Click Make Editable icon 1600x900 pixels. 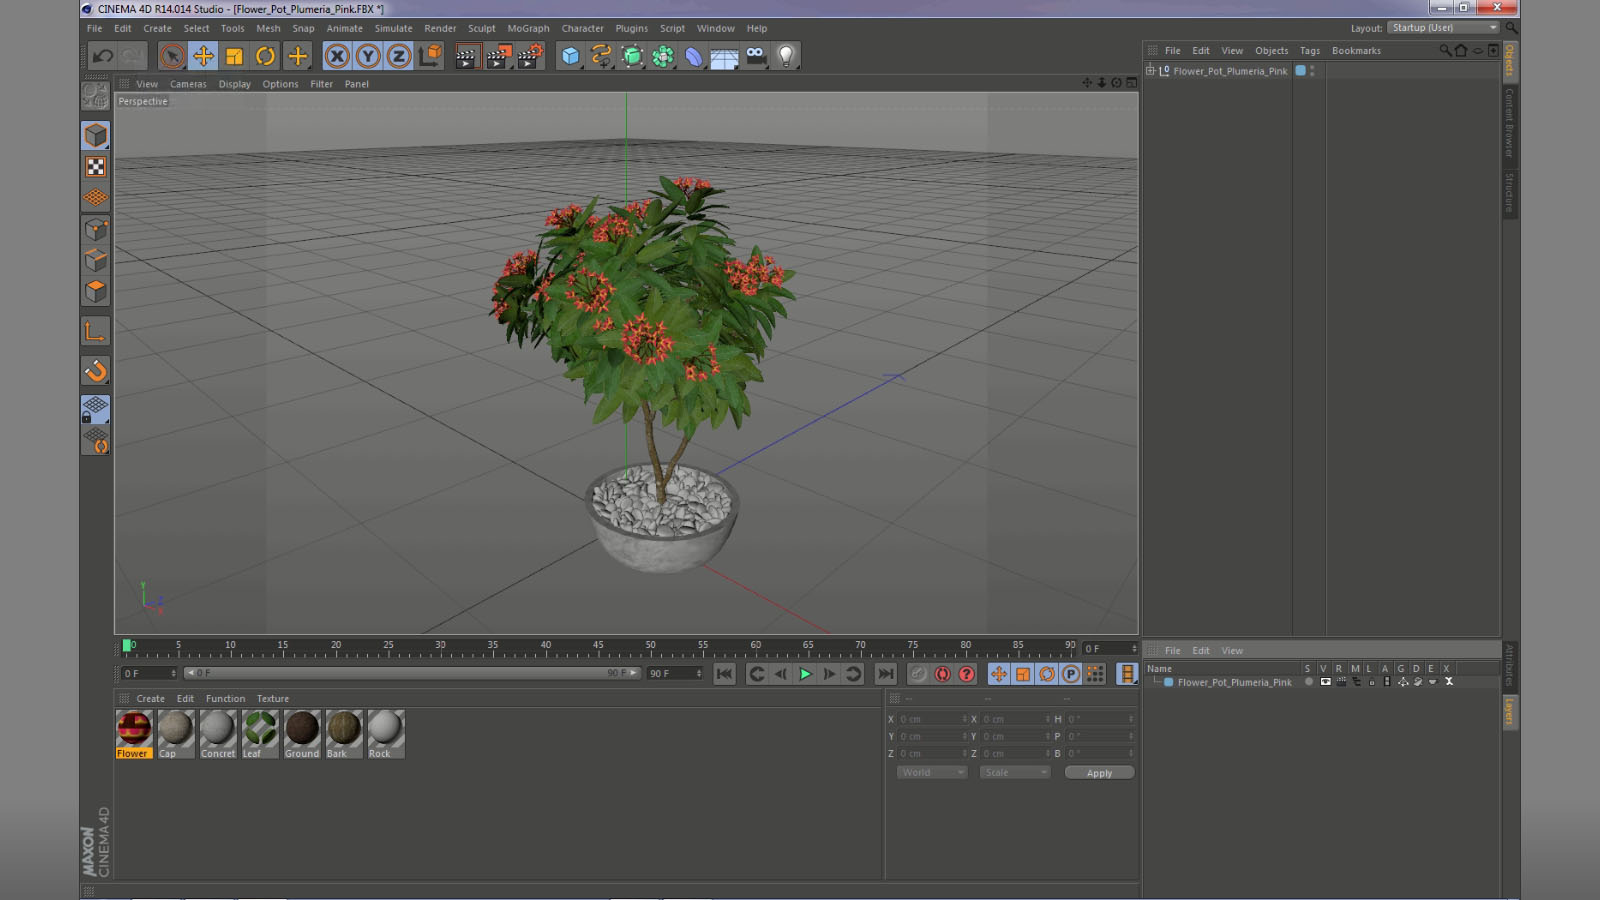point(95,96)
